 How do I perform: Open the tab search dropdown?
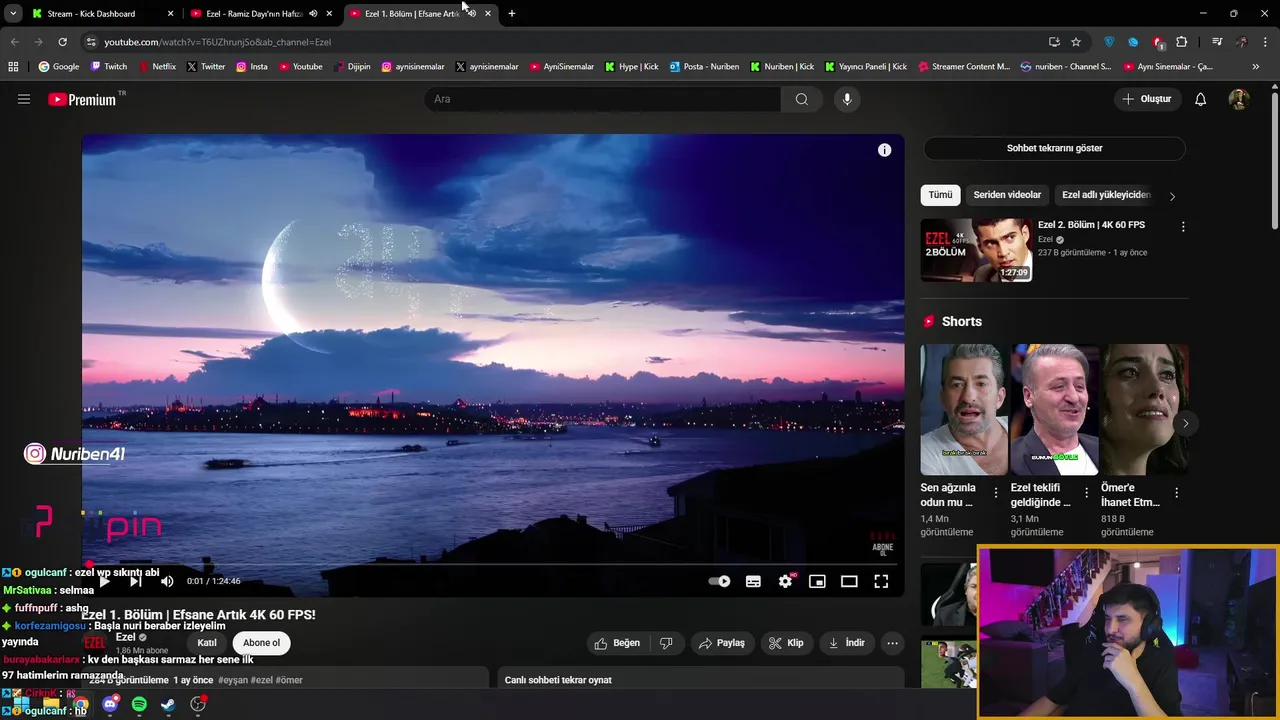click(13, 14)
